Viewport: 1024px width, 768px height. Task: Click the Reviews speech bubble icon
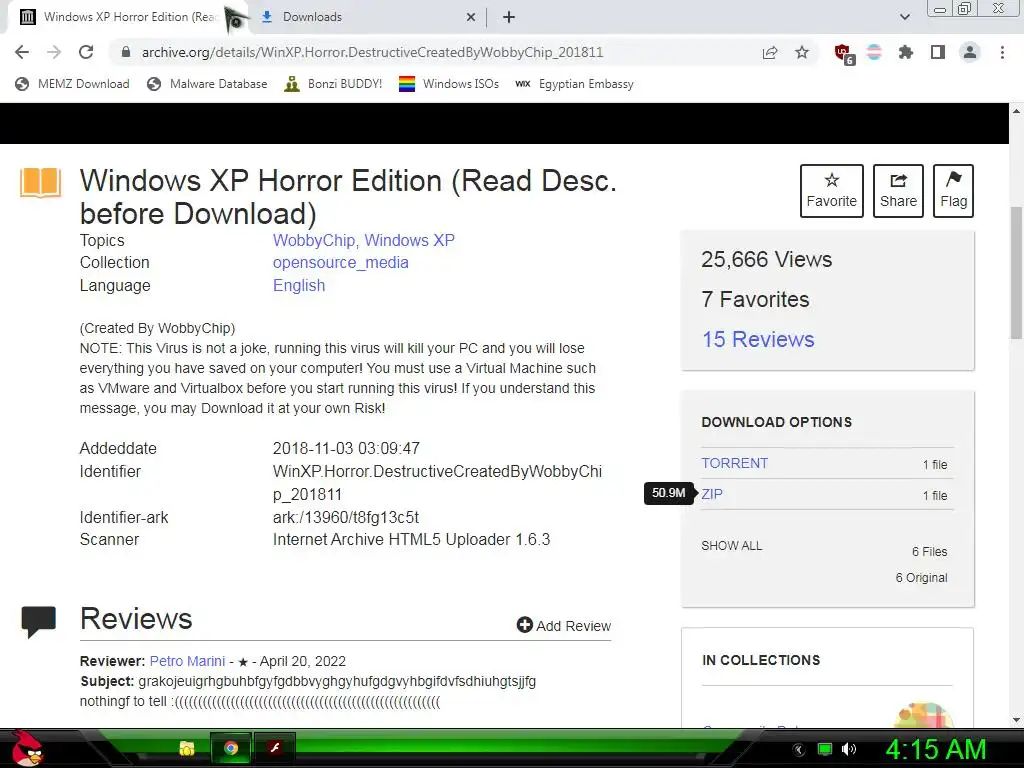(x=39, y=621)
